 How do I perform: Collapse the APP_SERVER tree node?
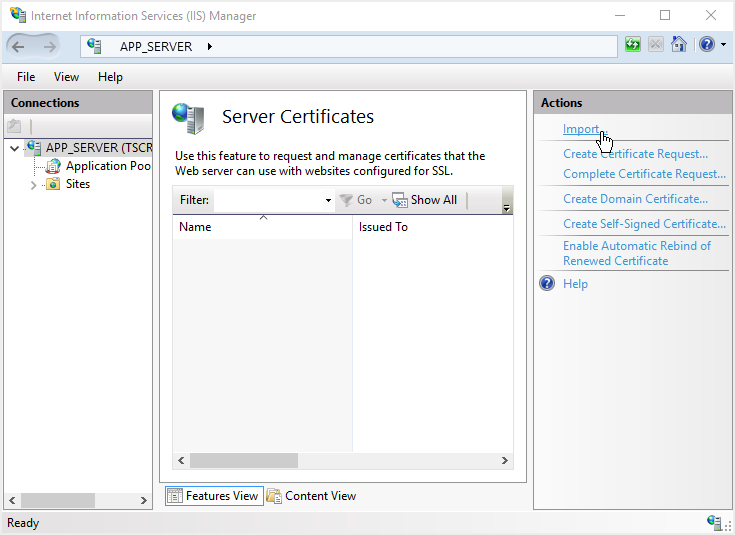15,149
